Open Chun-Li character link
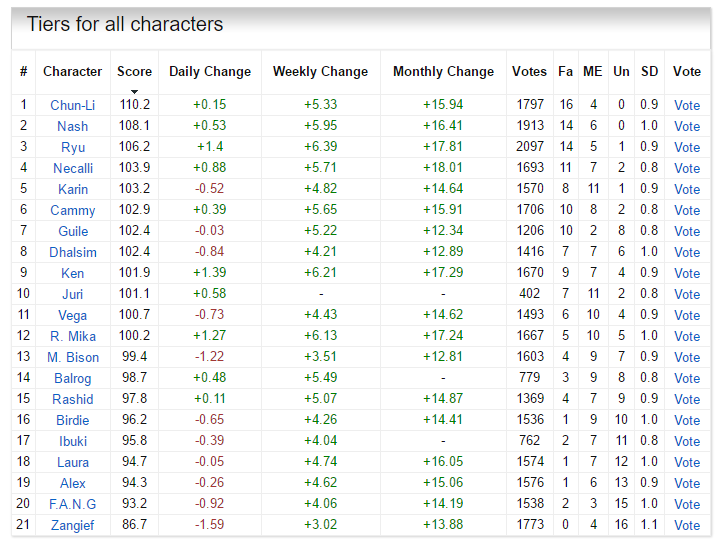Image resolution: width=721 pixels, height=546 pixels. [72, 105]
